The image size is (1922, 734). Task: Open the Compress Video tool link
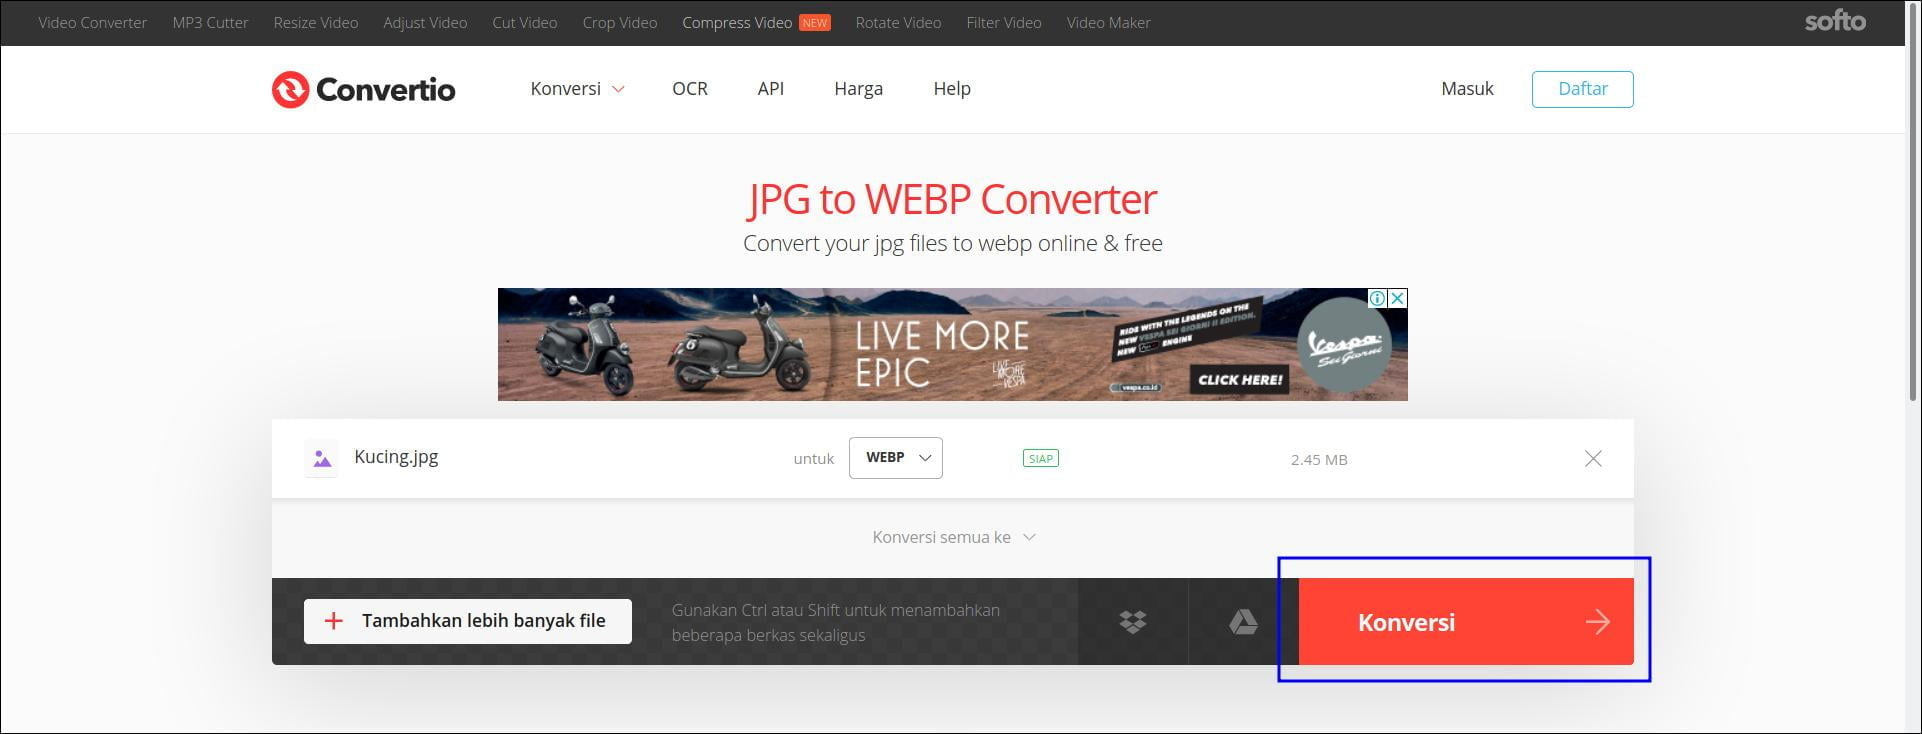pos(737,22)
